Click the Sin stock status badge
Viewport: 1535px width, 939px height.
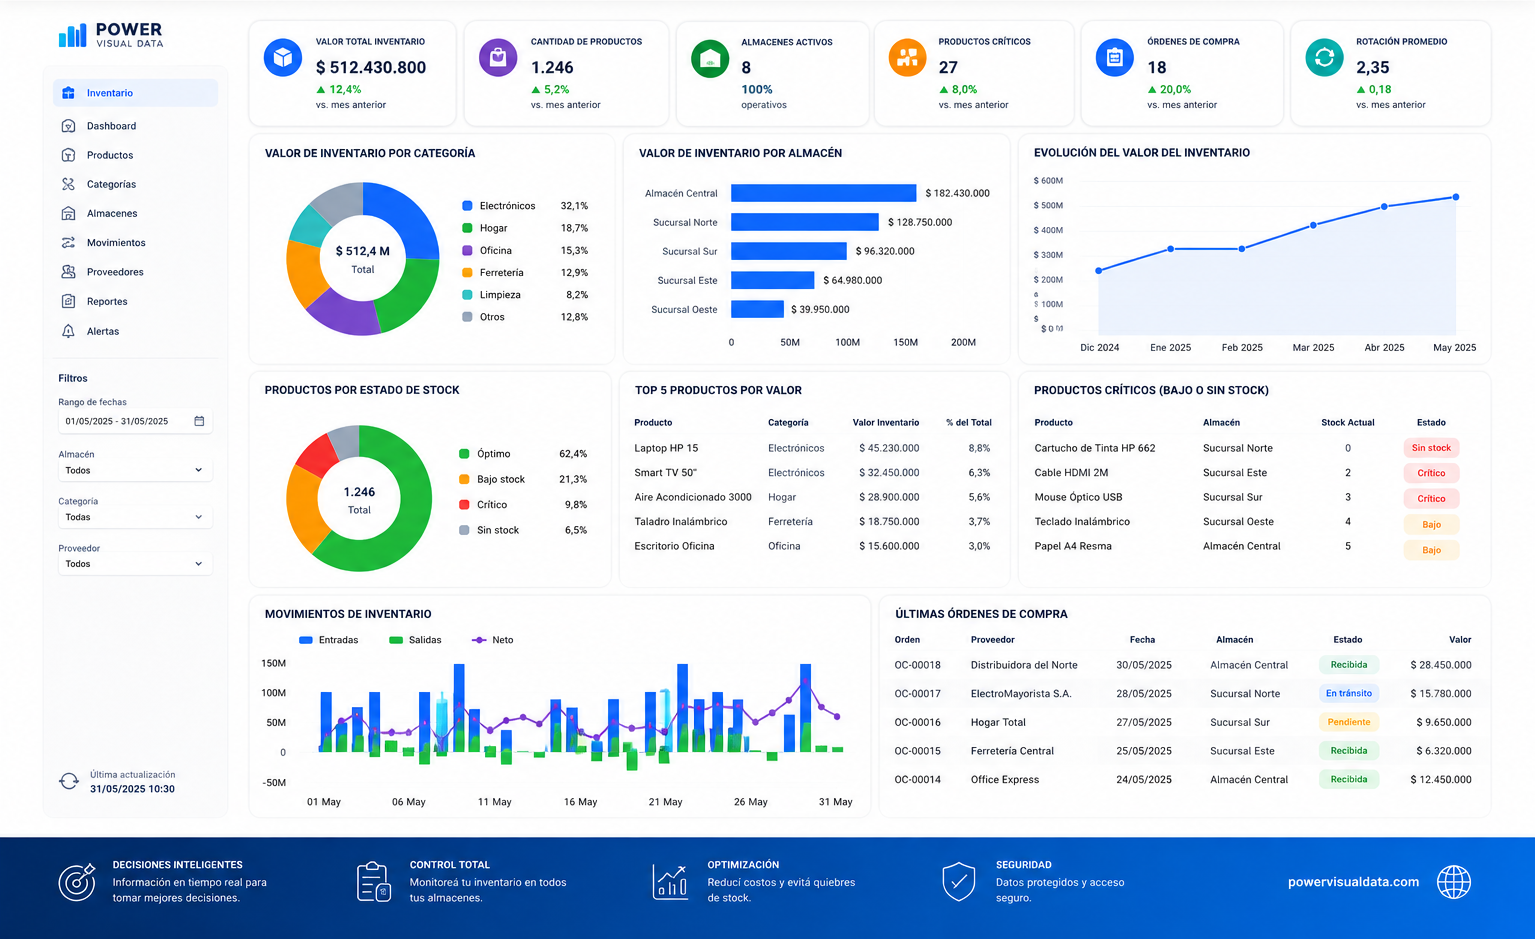(1431, 448)
